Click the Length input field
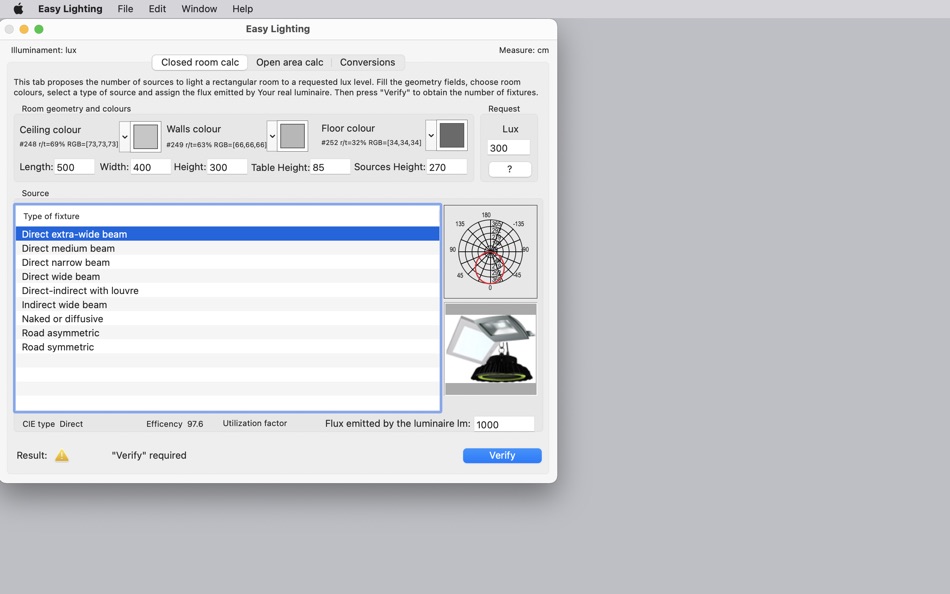 75,167
